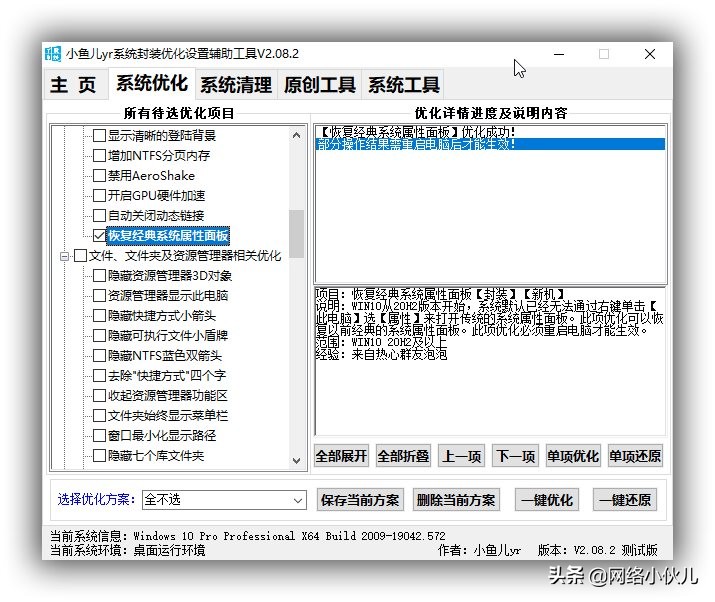Enable 开启GPU硬件加速 checkbox
The image size is (715, 602).
click(x=99, y=196)
